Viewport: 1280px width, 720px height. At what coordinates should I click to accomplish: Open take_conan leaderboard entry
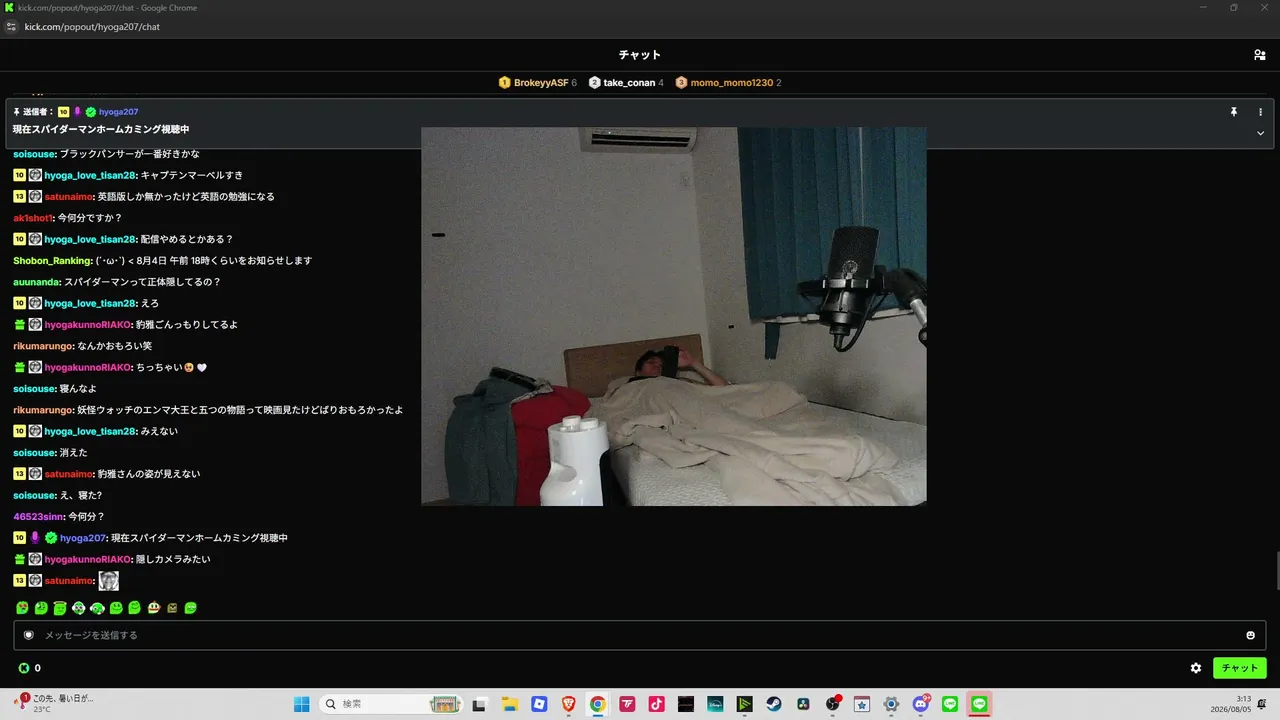(626, 83)
